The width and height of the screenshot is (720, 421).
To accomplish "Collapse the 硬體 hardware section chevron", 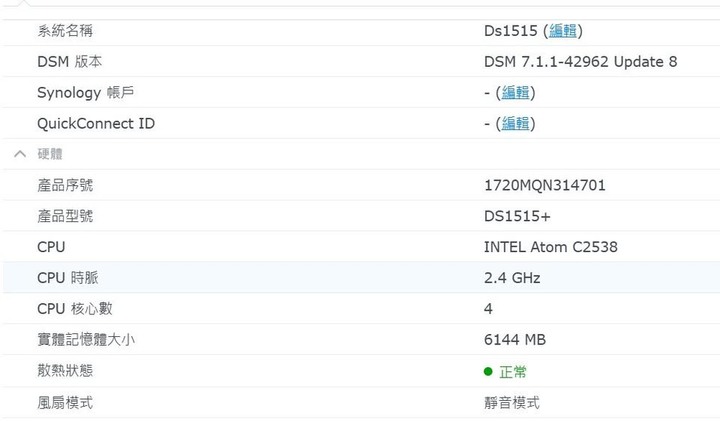I will pyautogui.click(x=20, y=154).
